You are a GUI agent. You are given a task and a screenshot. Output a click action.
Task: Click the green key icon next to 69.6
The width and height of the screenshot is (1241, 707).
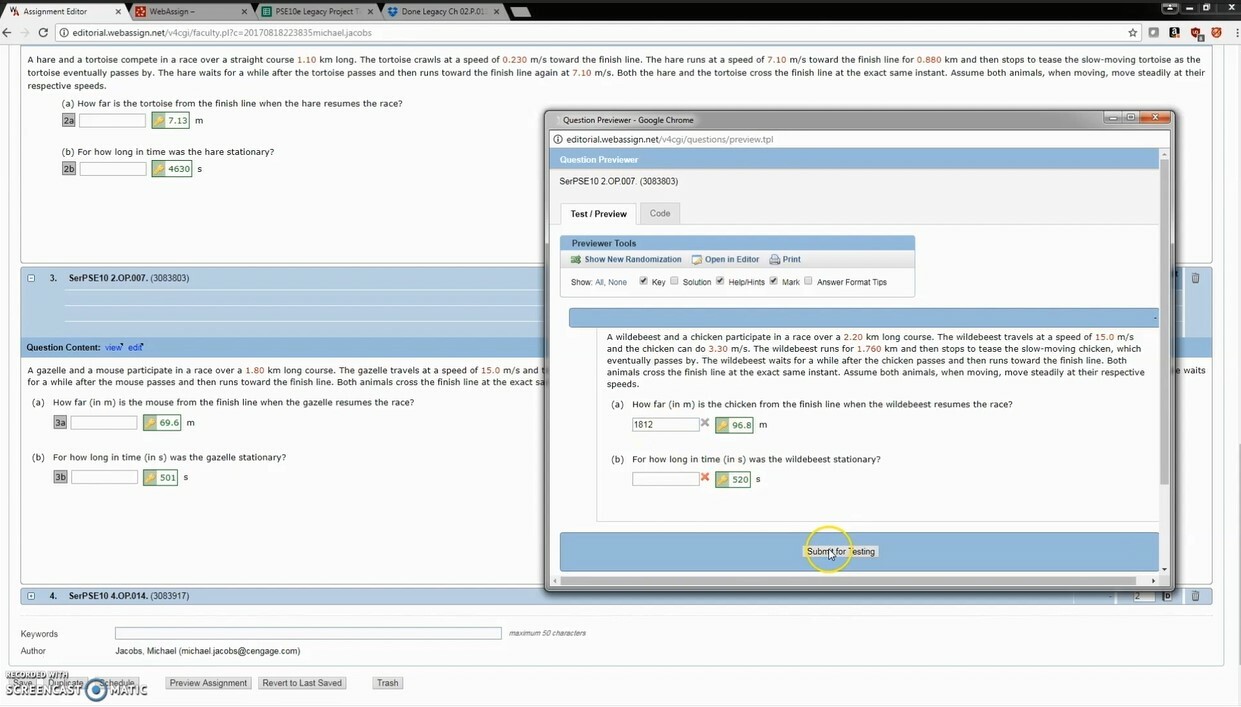(150, 423)
